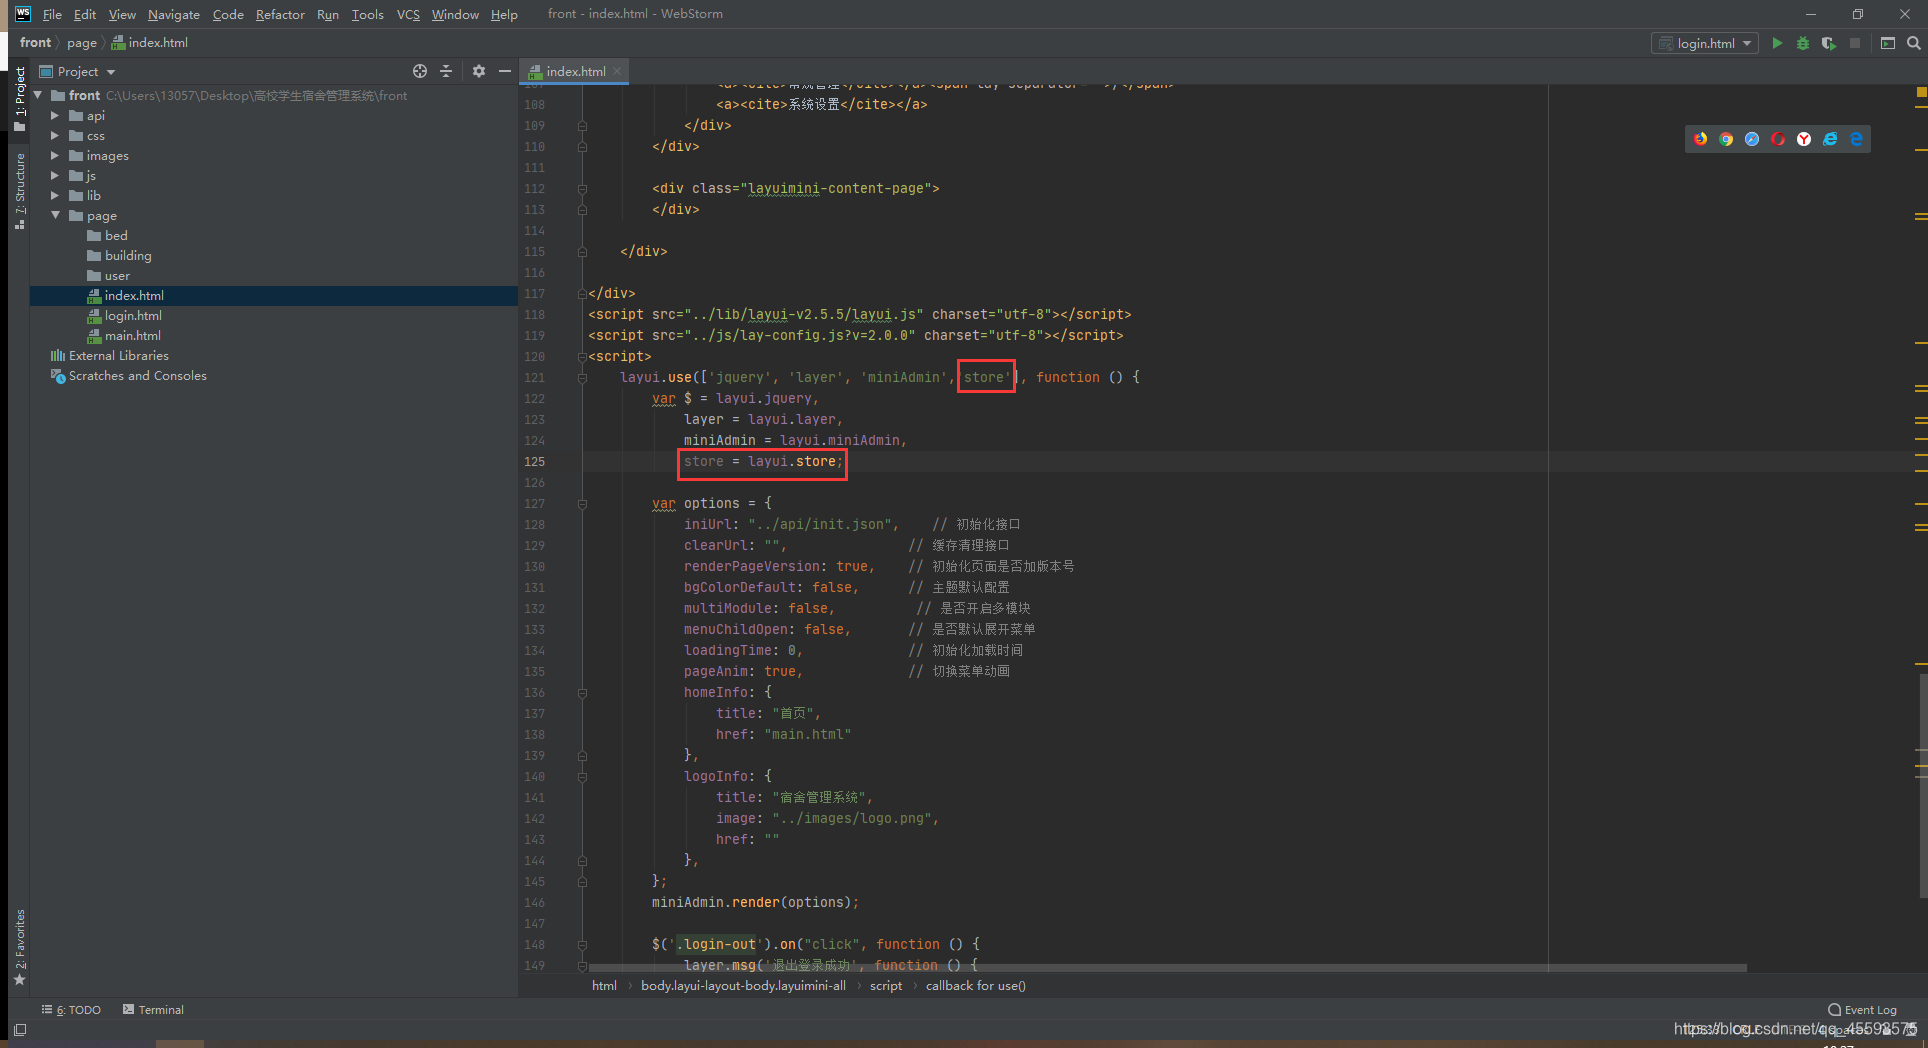Click the script breadcrumb below editor

tap(886, 986)
